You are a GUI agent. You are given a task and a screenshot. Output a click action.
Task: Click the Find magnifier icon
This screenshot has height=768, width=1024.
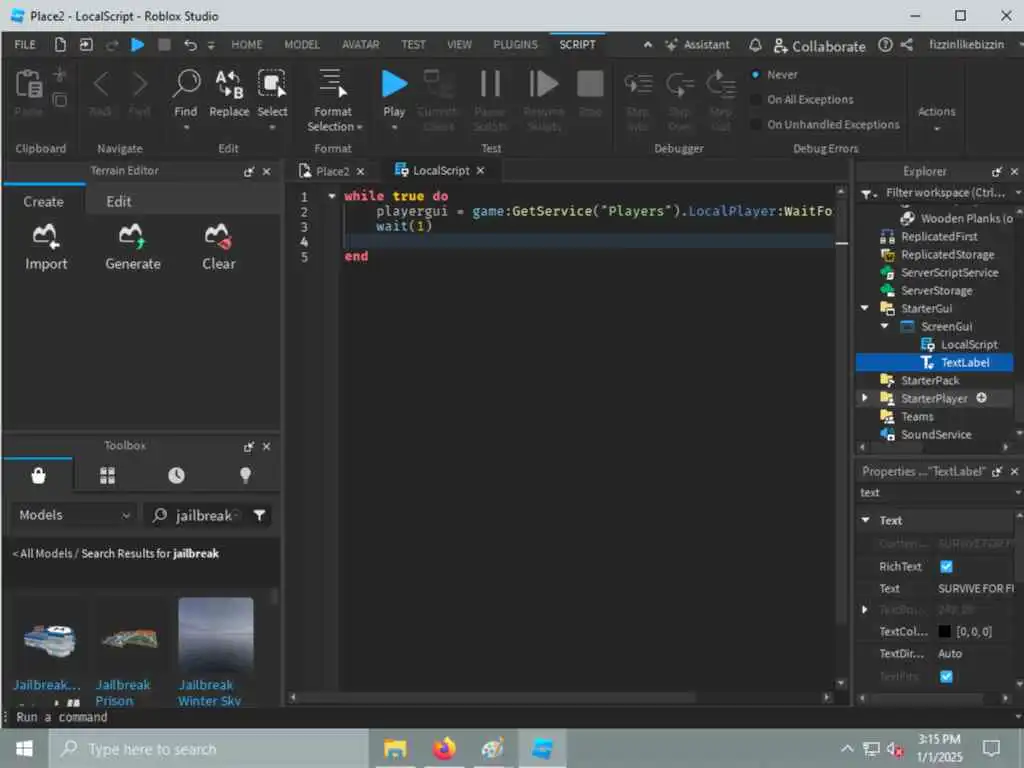coord(186,84)
